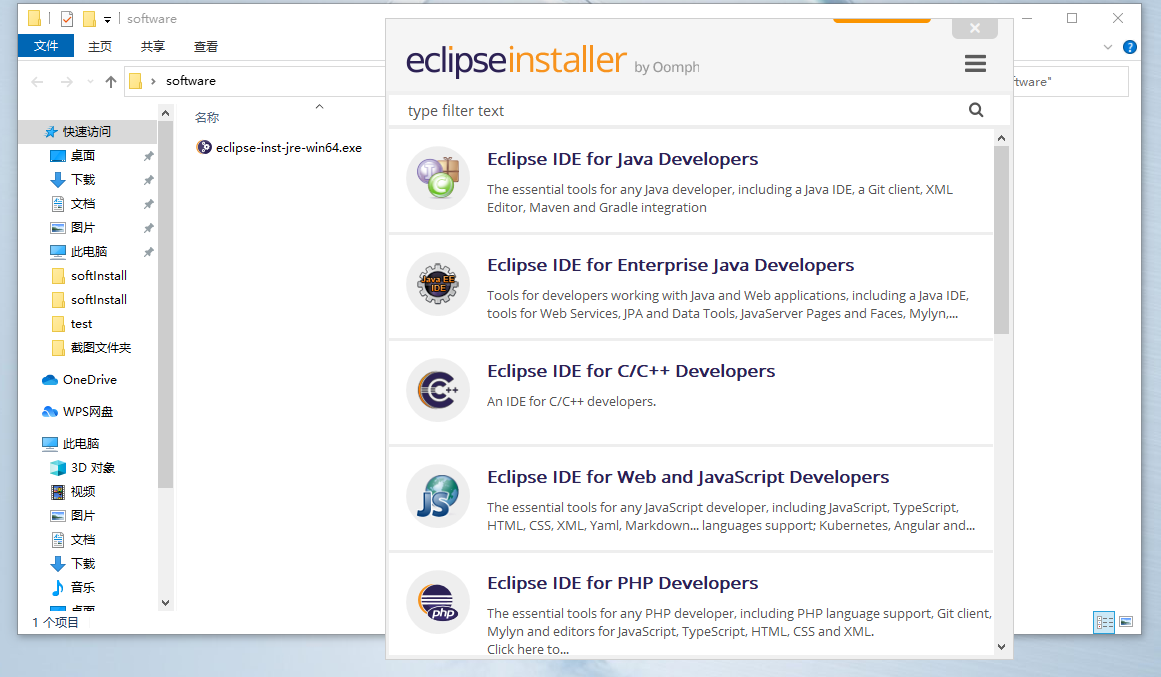Open the 截图文件夹 folder
This screenshot has width=1161, height=677.
[100, 347]
